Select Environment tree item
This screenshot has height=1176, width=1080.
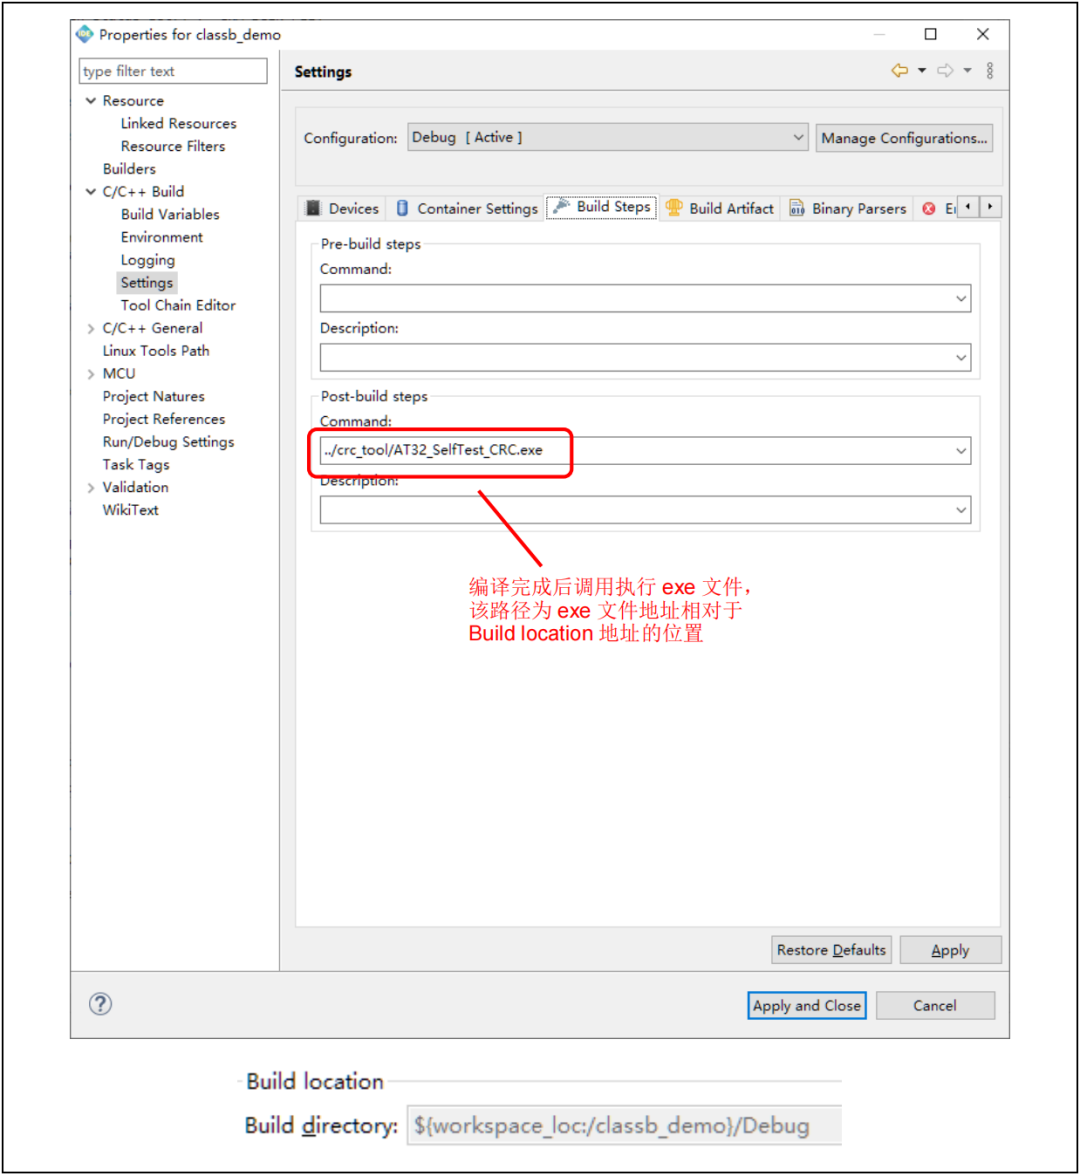[x=162, y=237]
